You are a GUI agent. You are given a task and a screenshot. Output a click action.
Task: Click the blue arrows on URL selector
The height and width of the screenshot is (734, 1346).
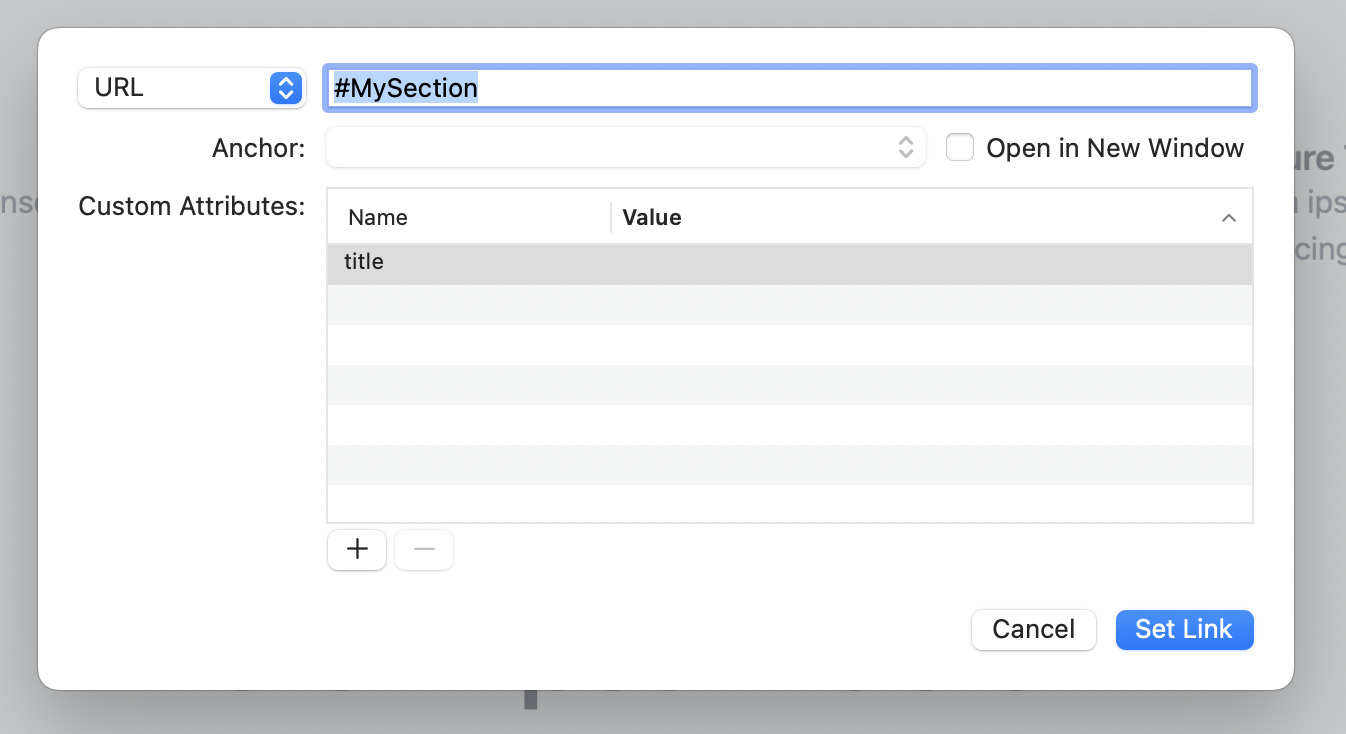pos(286,88)
